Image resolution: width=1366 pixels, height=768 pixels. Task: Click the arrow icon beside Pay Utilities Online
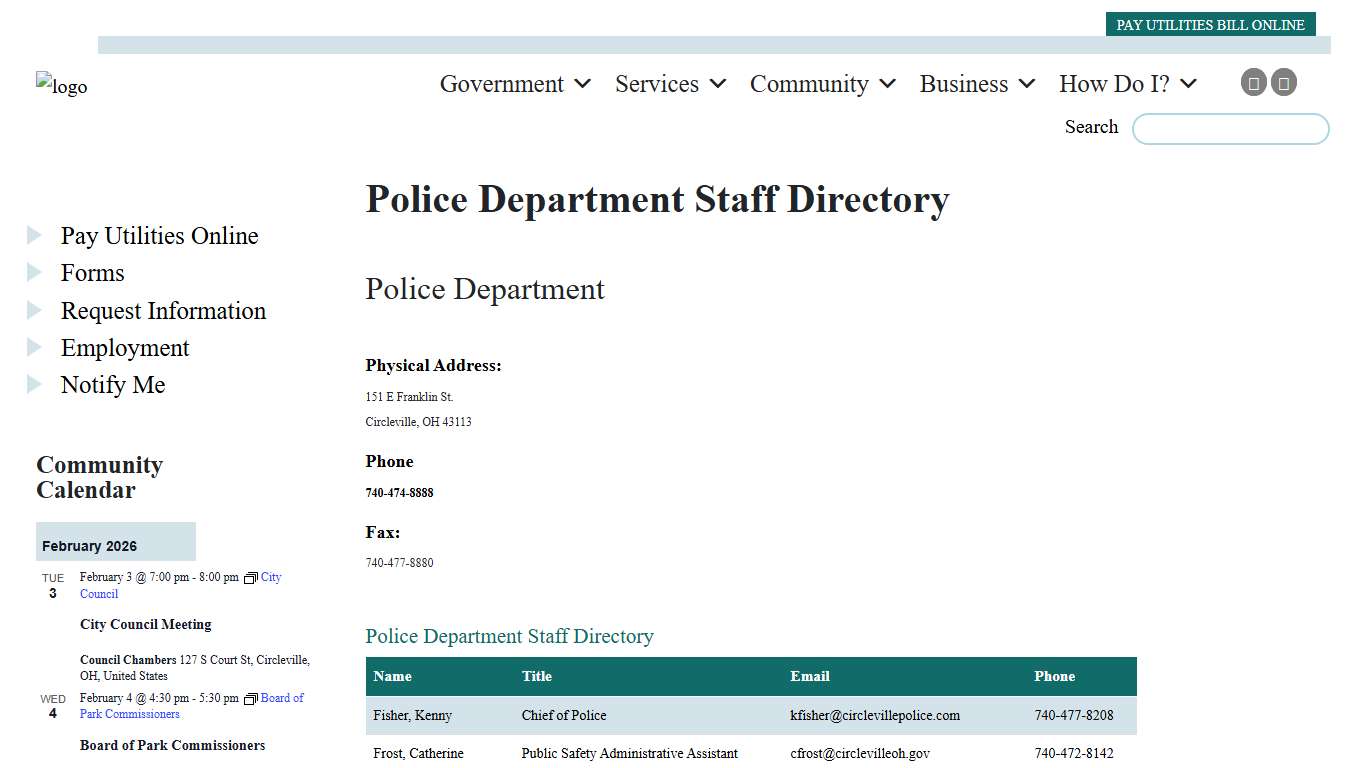coord(35,235)
